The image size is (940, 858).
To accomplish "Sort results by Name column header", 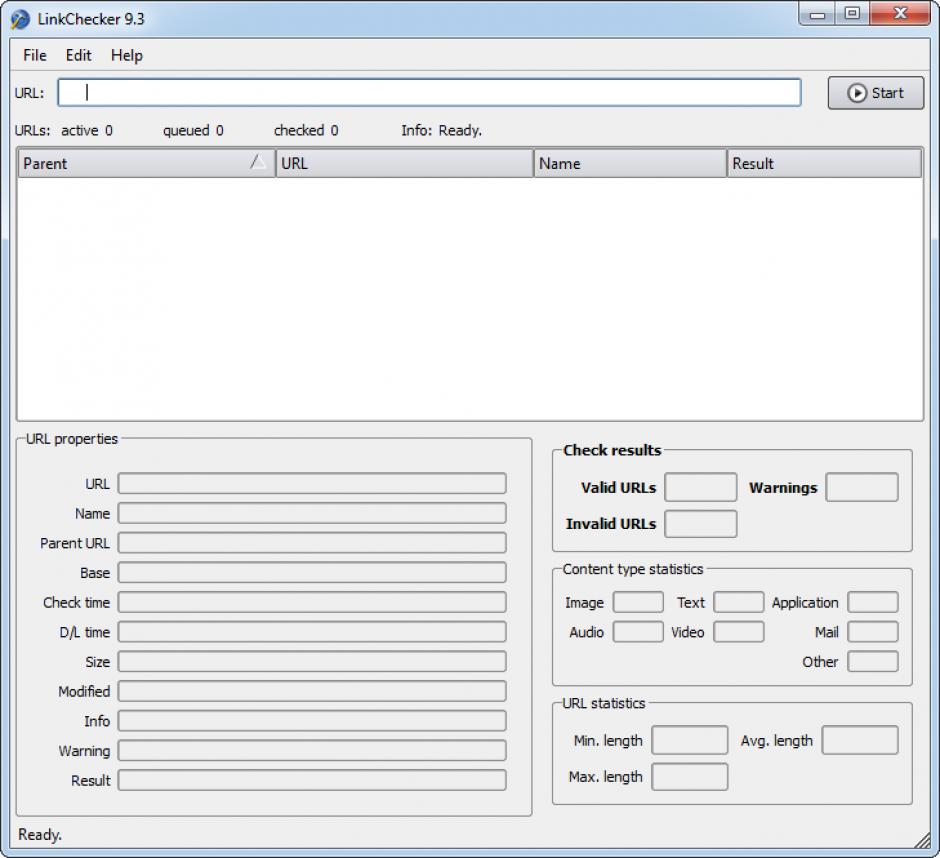I will point(630,163).
